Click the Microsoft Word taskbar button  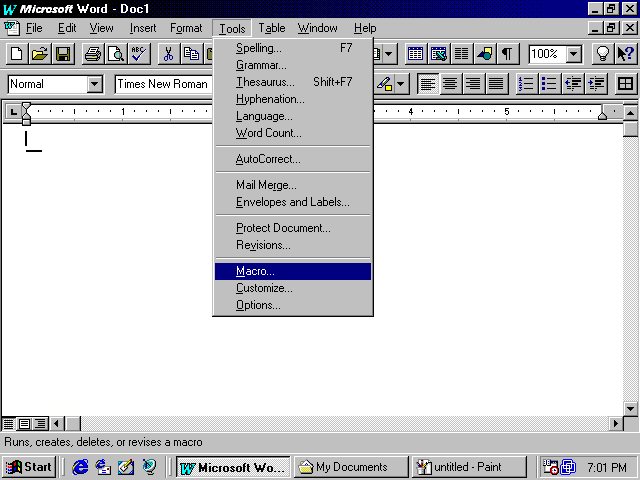pos(233,467)
